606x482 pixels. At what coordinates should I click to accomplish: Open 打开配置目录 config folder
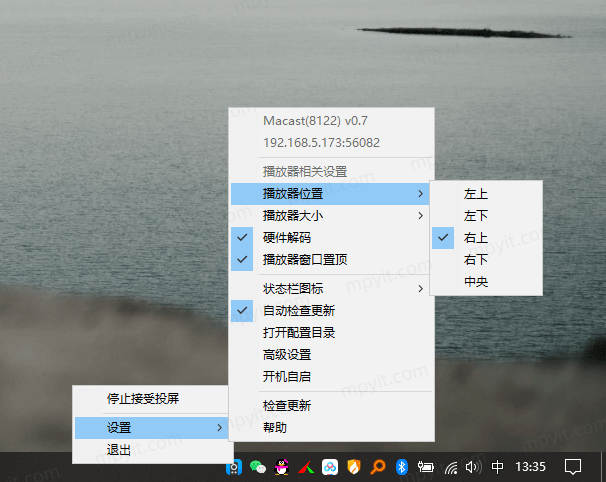click(330, 333)
